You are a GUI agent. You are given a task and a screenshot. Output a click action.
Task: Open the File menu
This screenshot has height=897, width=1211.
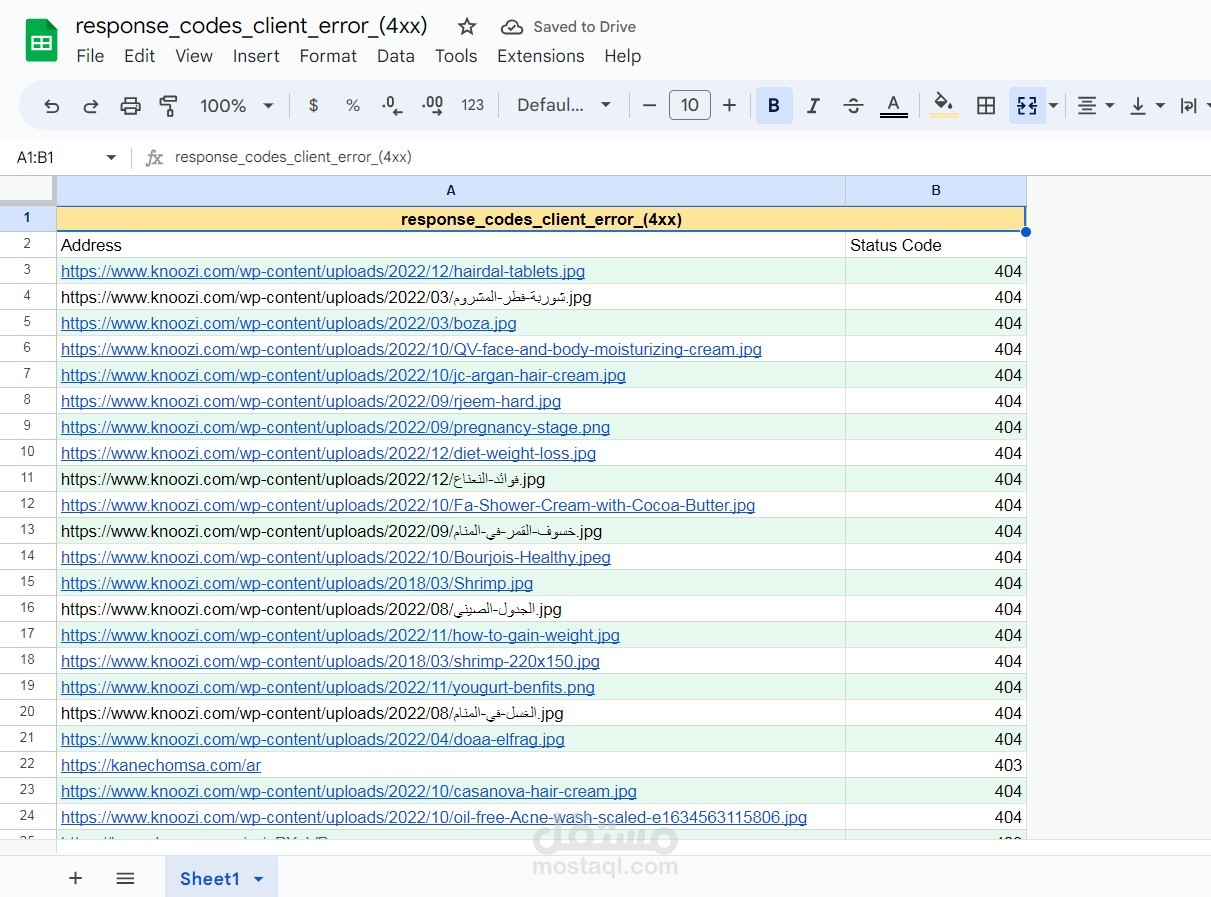[x=90, y=56]
